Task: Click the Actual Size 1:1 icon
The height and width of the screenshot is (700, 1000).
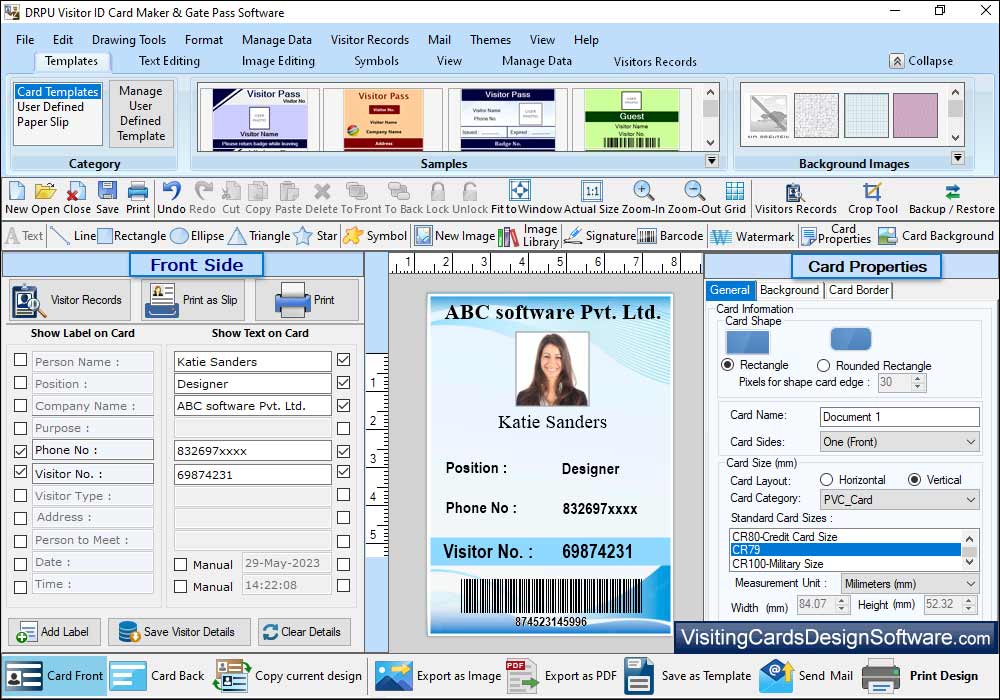Action: coord(592,191)
